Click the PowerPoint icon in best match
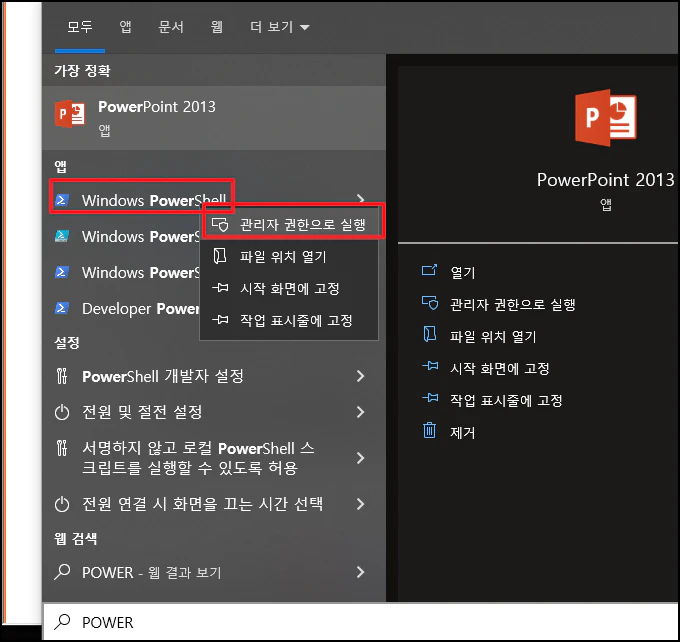Image resolution: width=680 pixels, height=642 pixels. pyautogui.click(x=70, y=114)
